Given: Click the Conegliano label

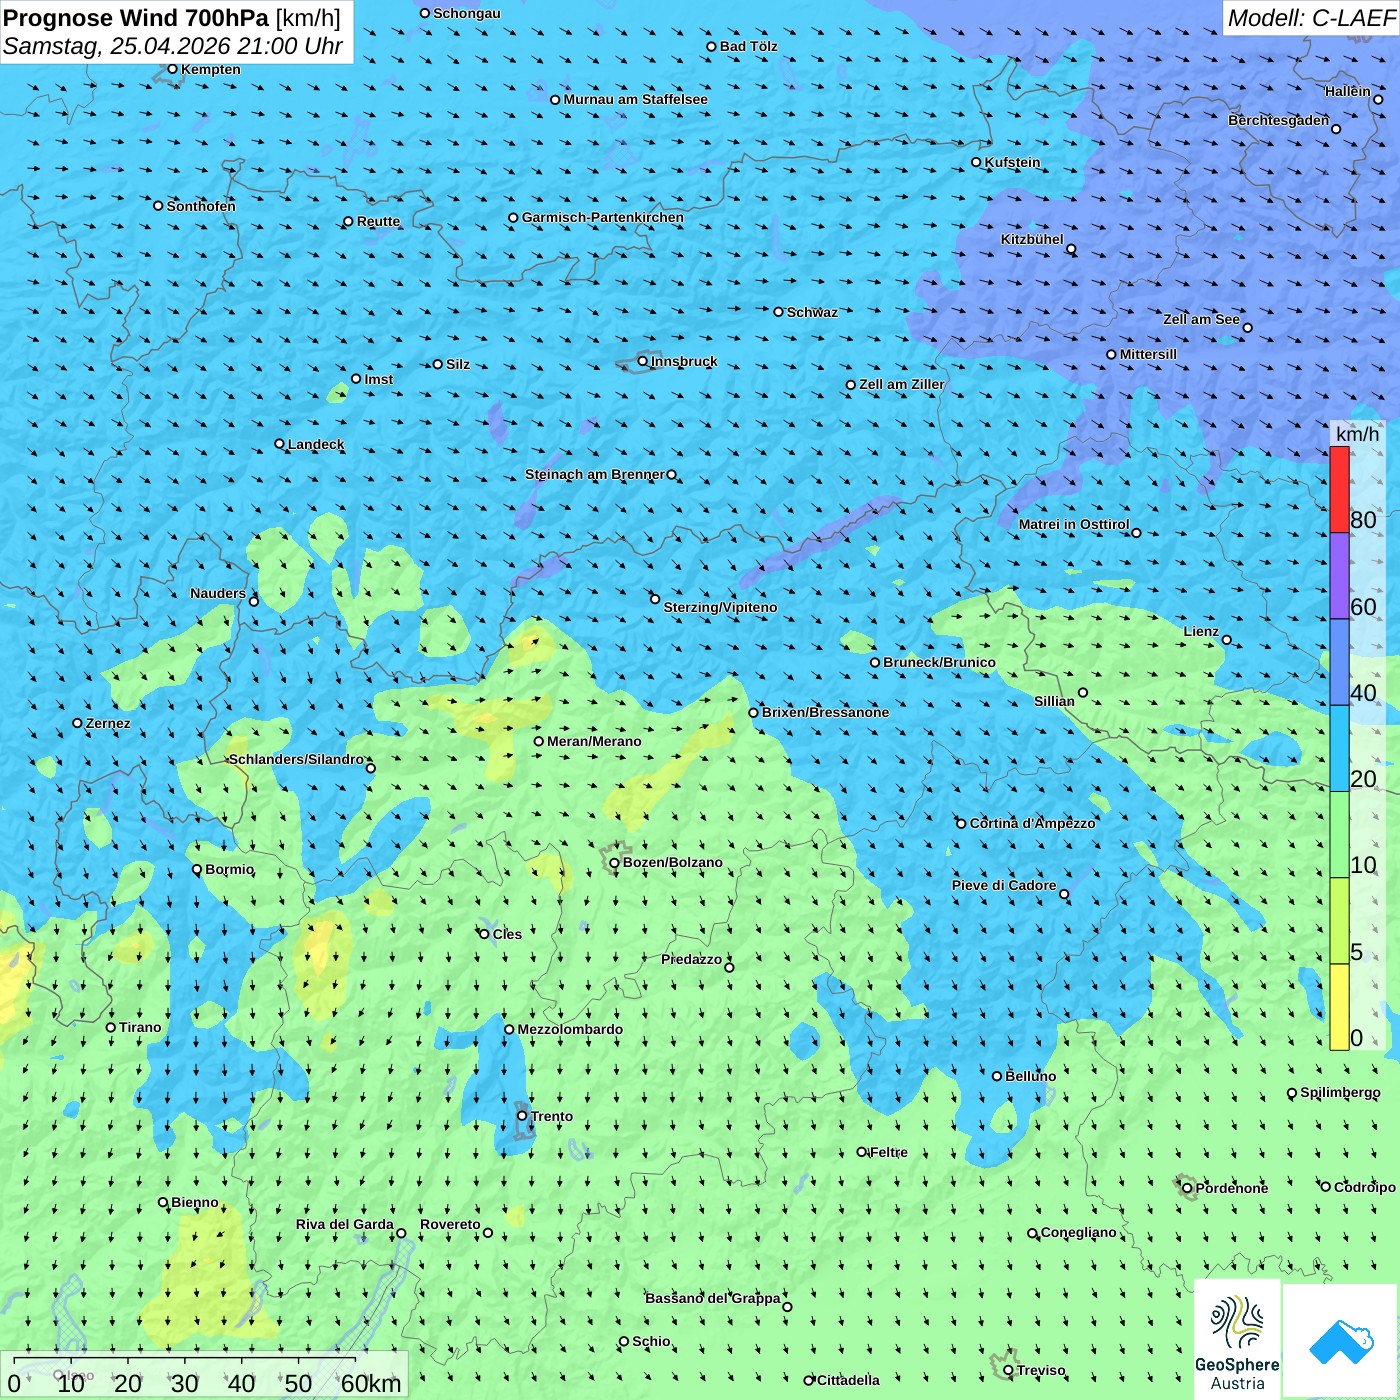Looking at the screenshot, I should [x=1079, y=1232].
